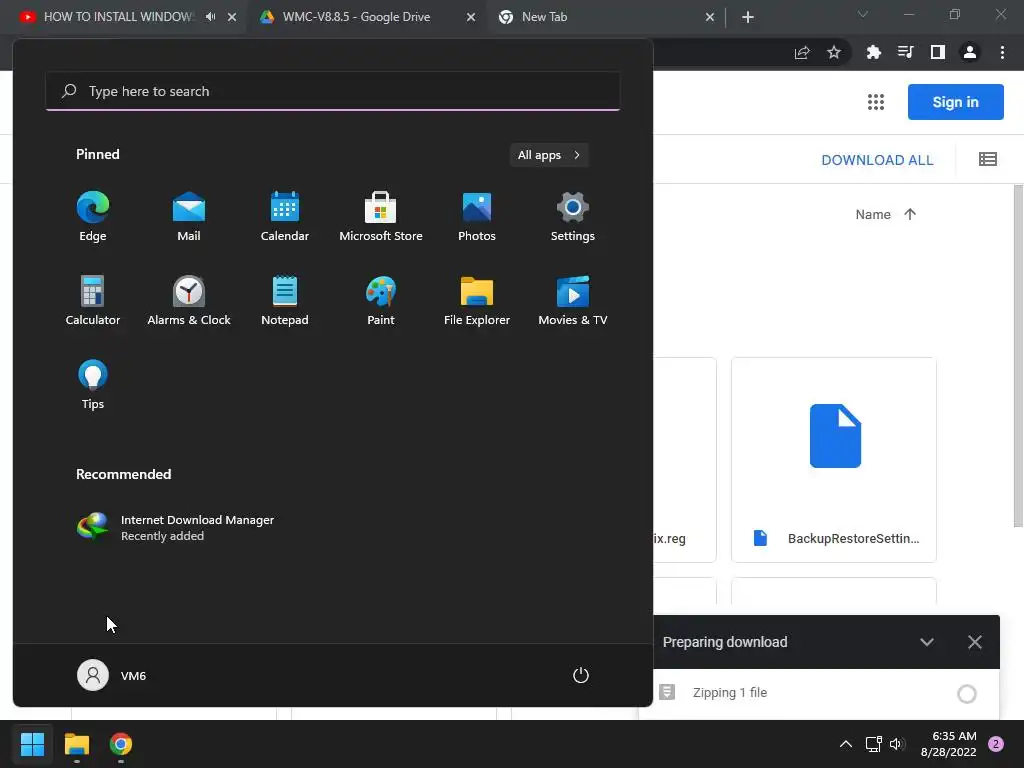The height and width of the screenshot is (768, 1024).
Task: Close the New Tab tab
Action: coord(710,18)
